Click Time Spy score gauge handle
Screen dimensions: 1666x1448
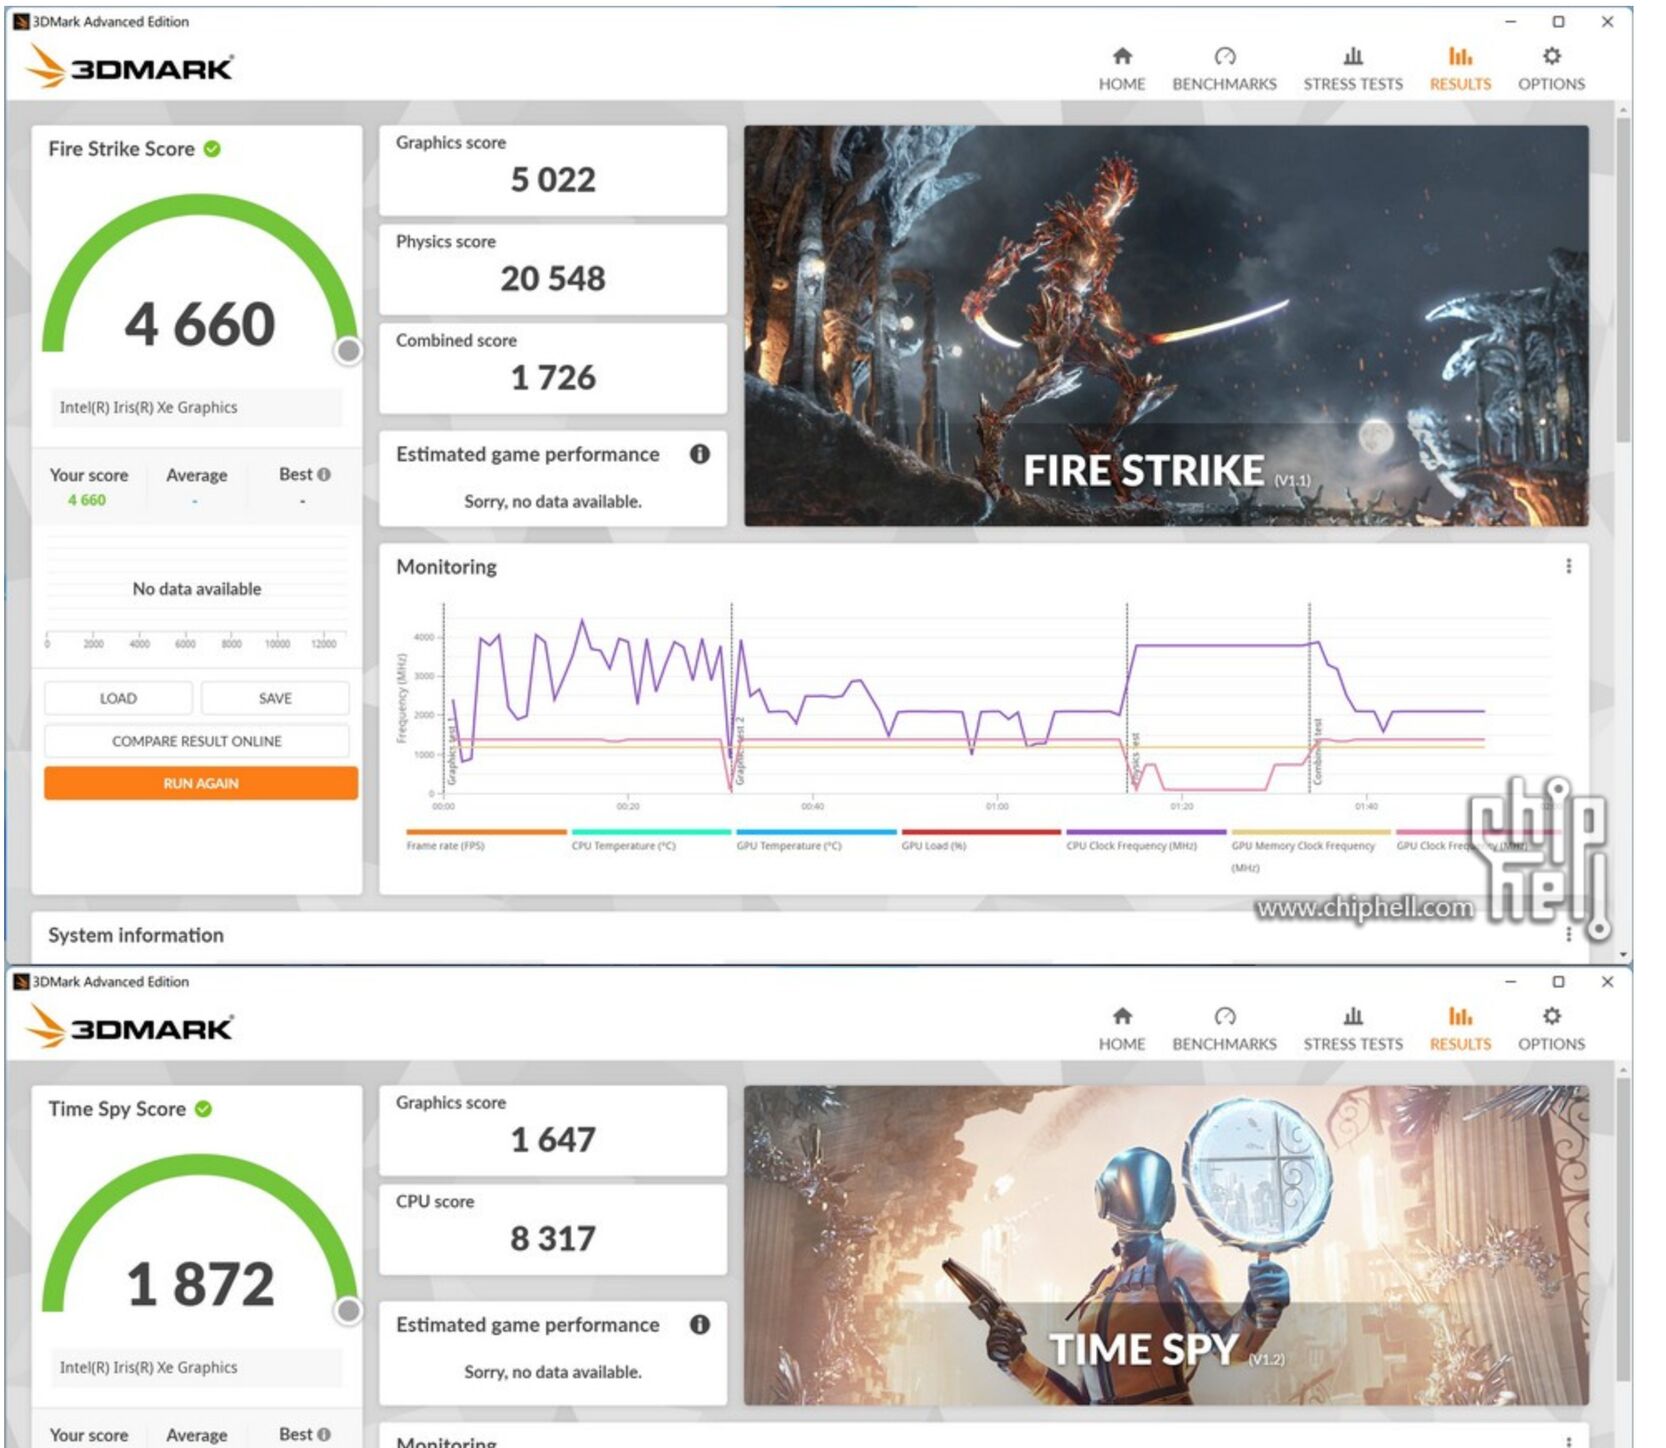pyautogui.click(x=348, y=1311)
